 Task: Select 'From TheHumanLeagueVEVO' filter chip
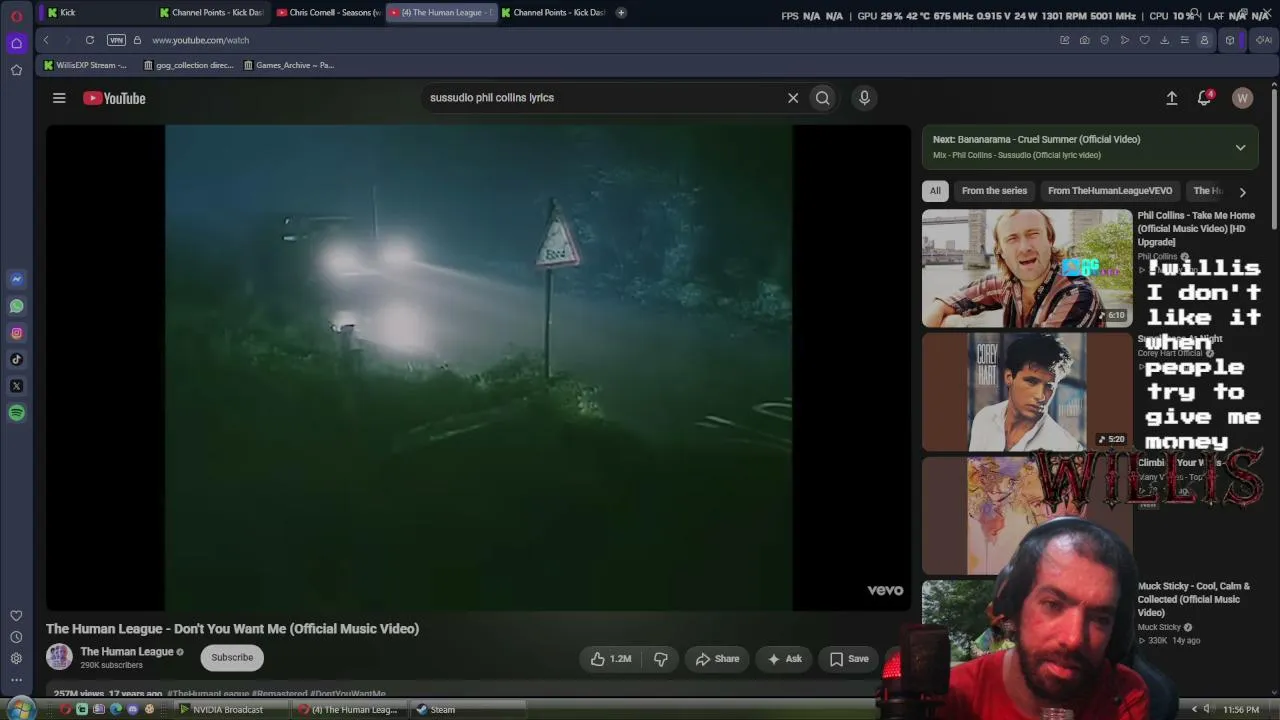click(1110, 191)
